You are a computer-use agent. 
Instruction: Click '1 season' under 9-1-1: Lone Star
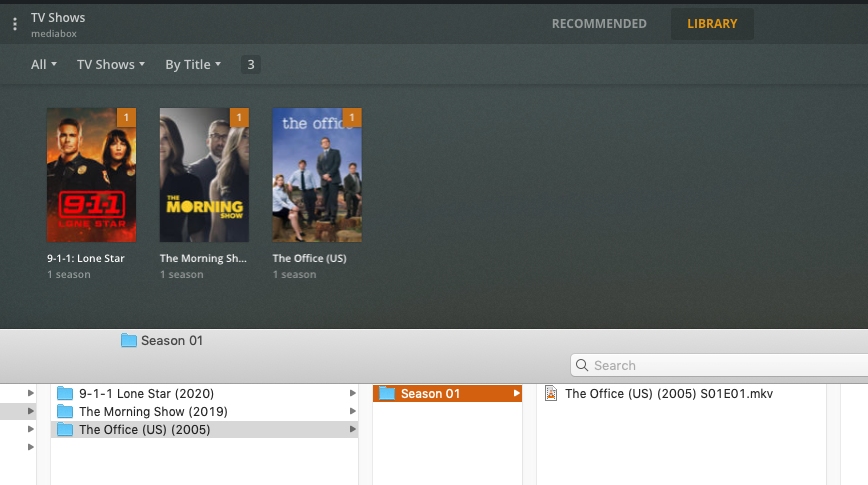[x=69, y=274]
